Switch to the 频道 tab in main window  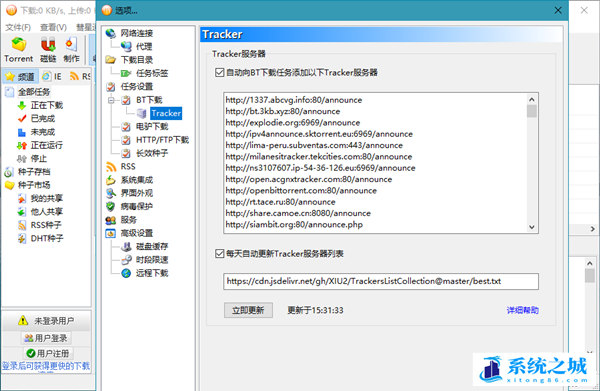21,77
